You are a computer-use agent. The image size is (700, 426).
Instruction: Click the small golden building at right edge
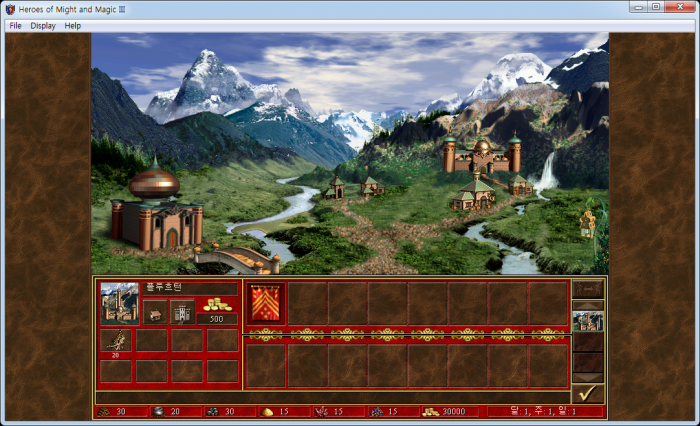point(588,222)
